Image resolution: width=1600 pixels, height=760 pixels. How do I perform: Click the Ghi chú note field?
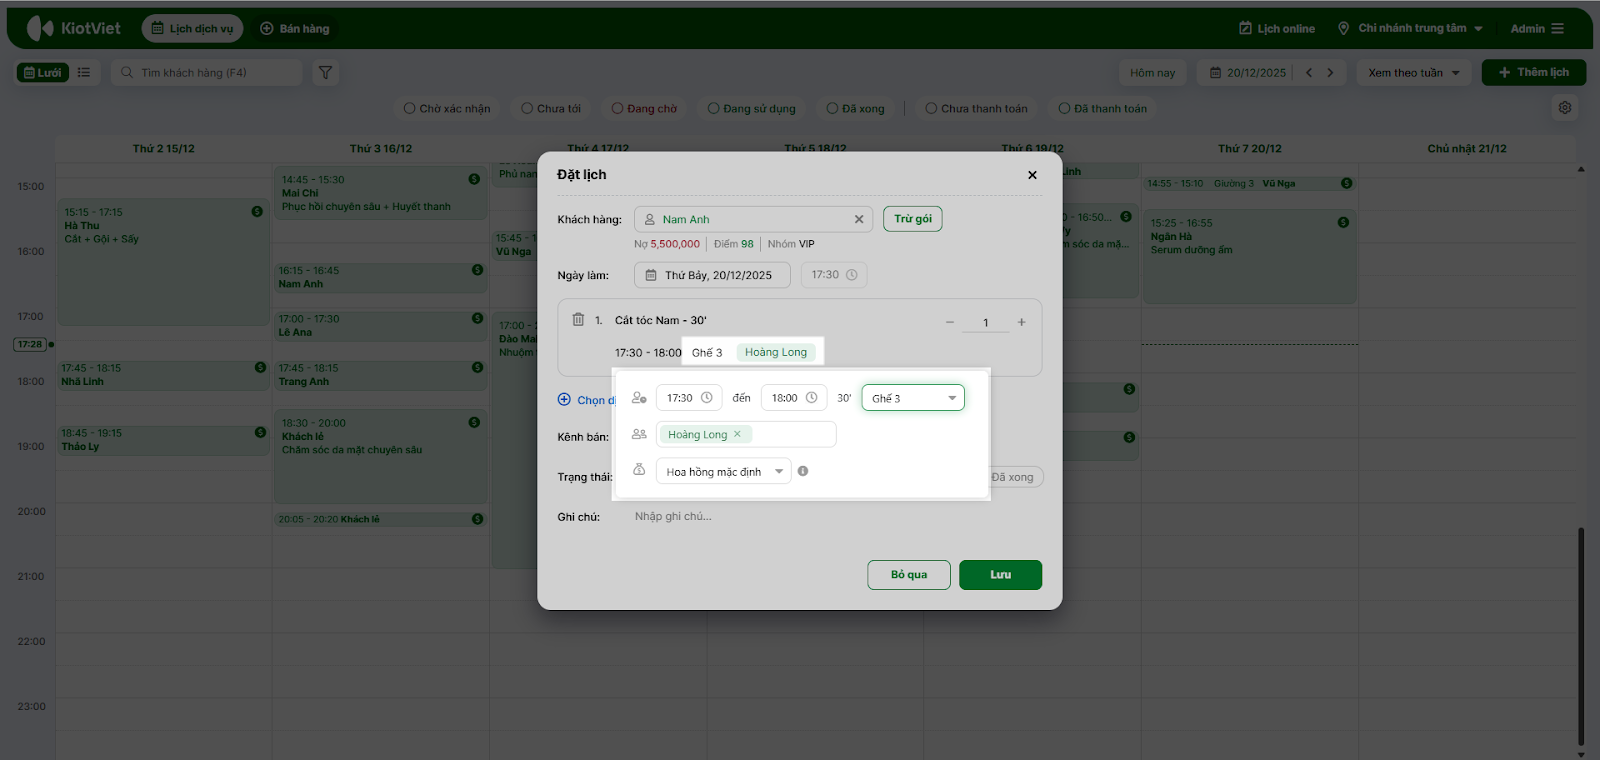(836, 517)
